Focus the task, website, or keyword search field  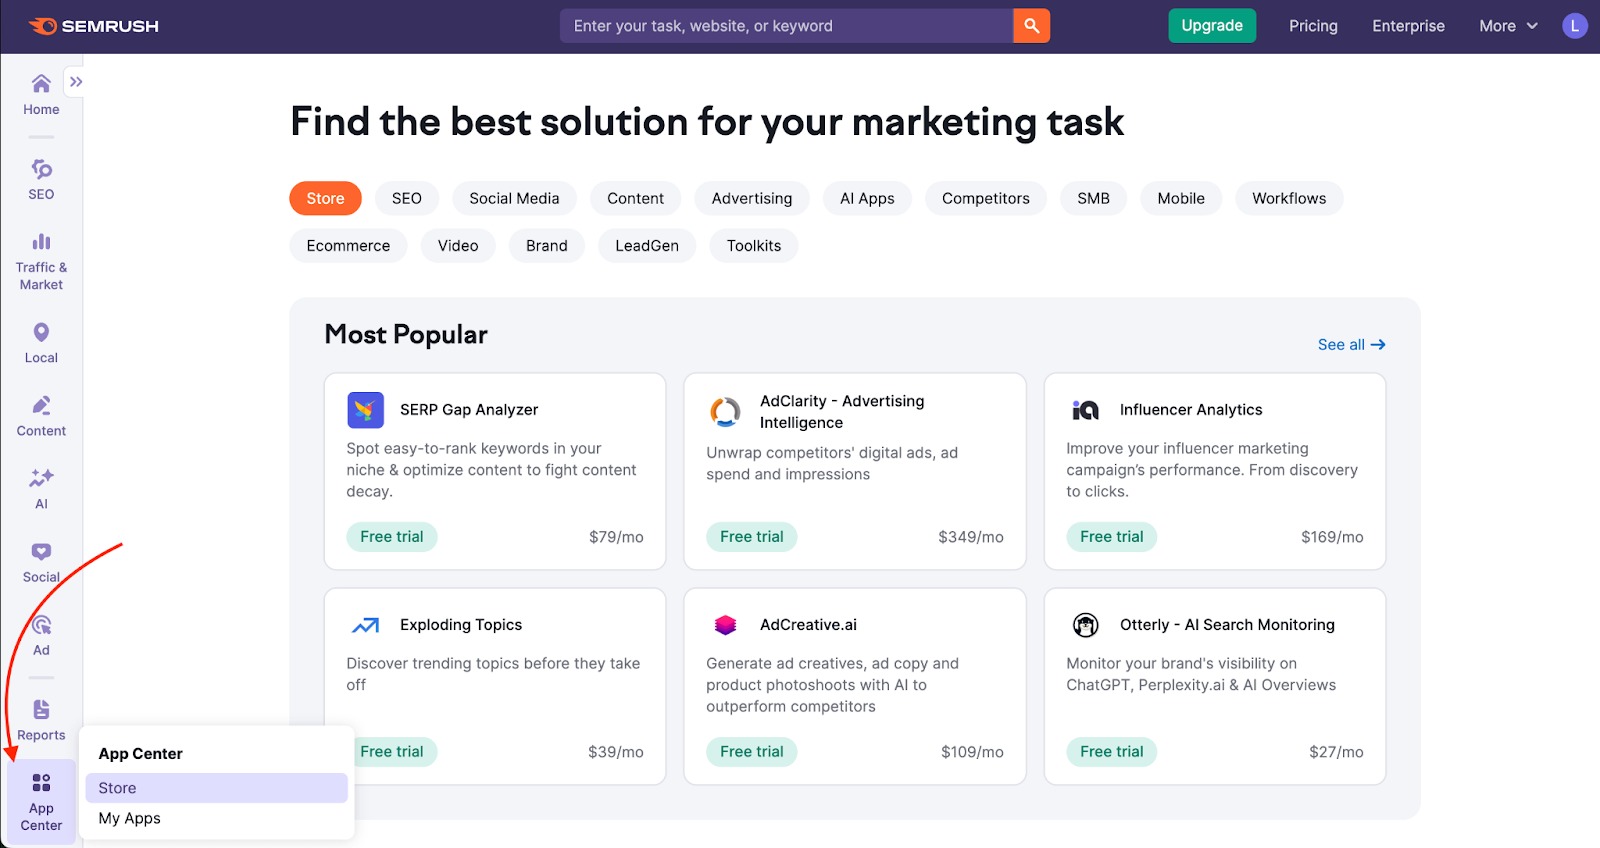[x=786, y=26]
